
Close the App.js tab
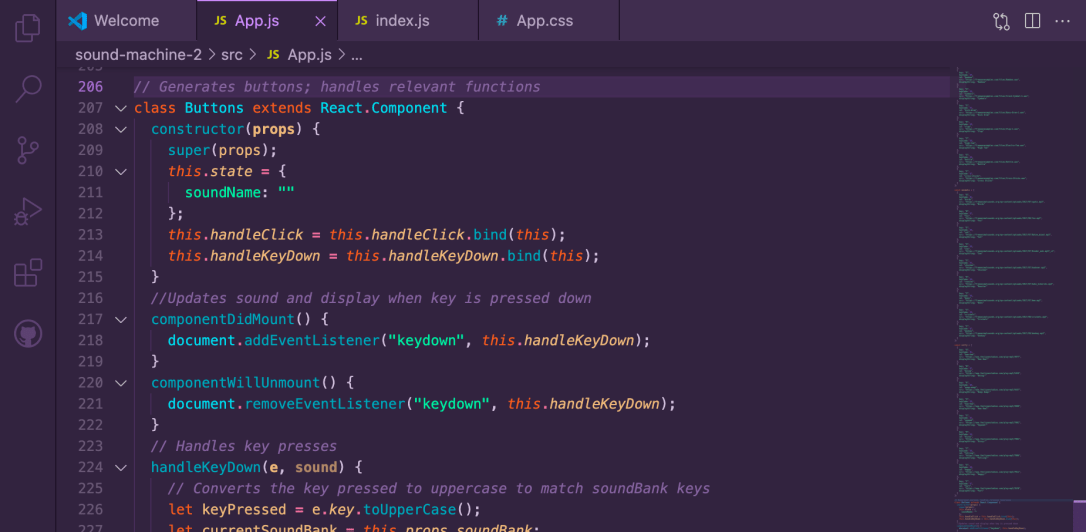[320, 21]
